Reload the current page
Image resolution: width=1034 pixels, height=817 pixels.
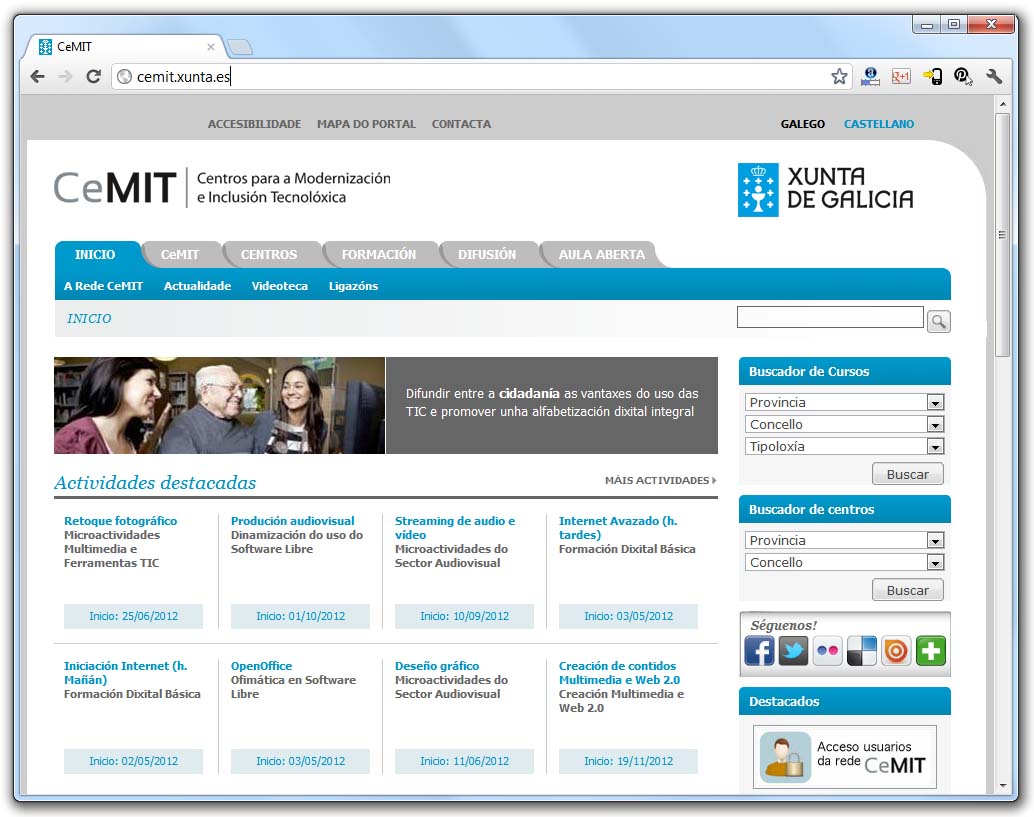(94, 76)
